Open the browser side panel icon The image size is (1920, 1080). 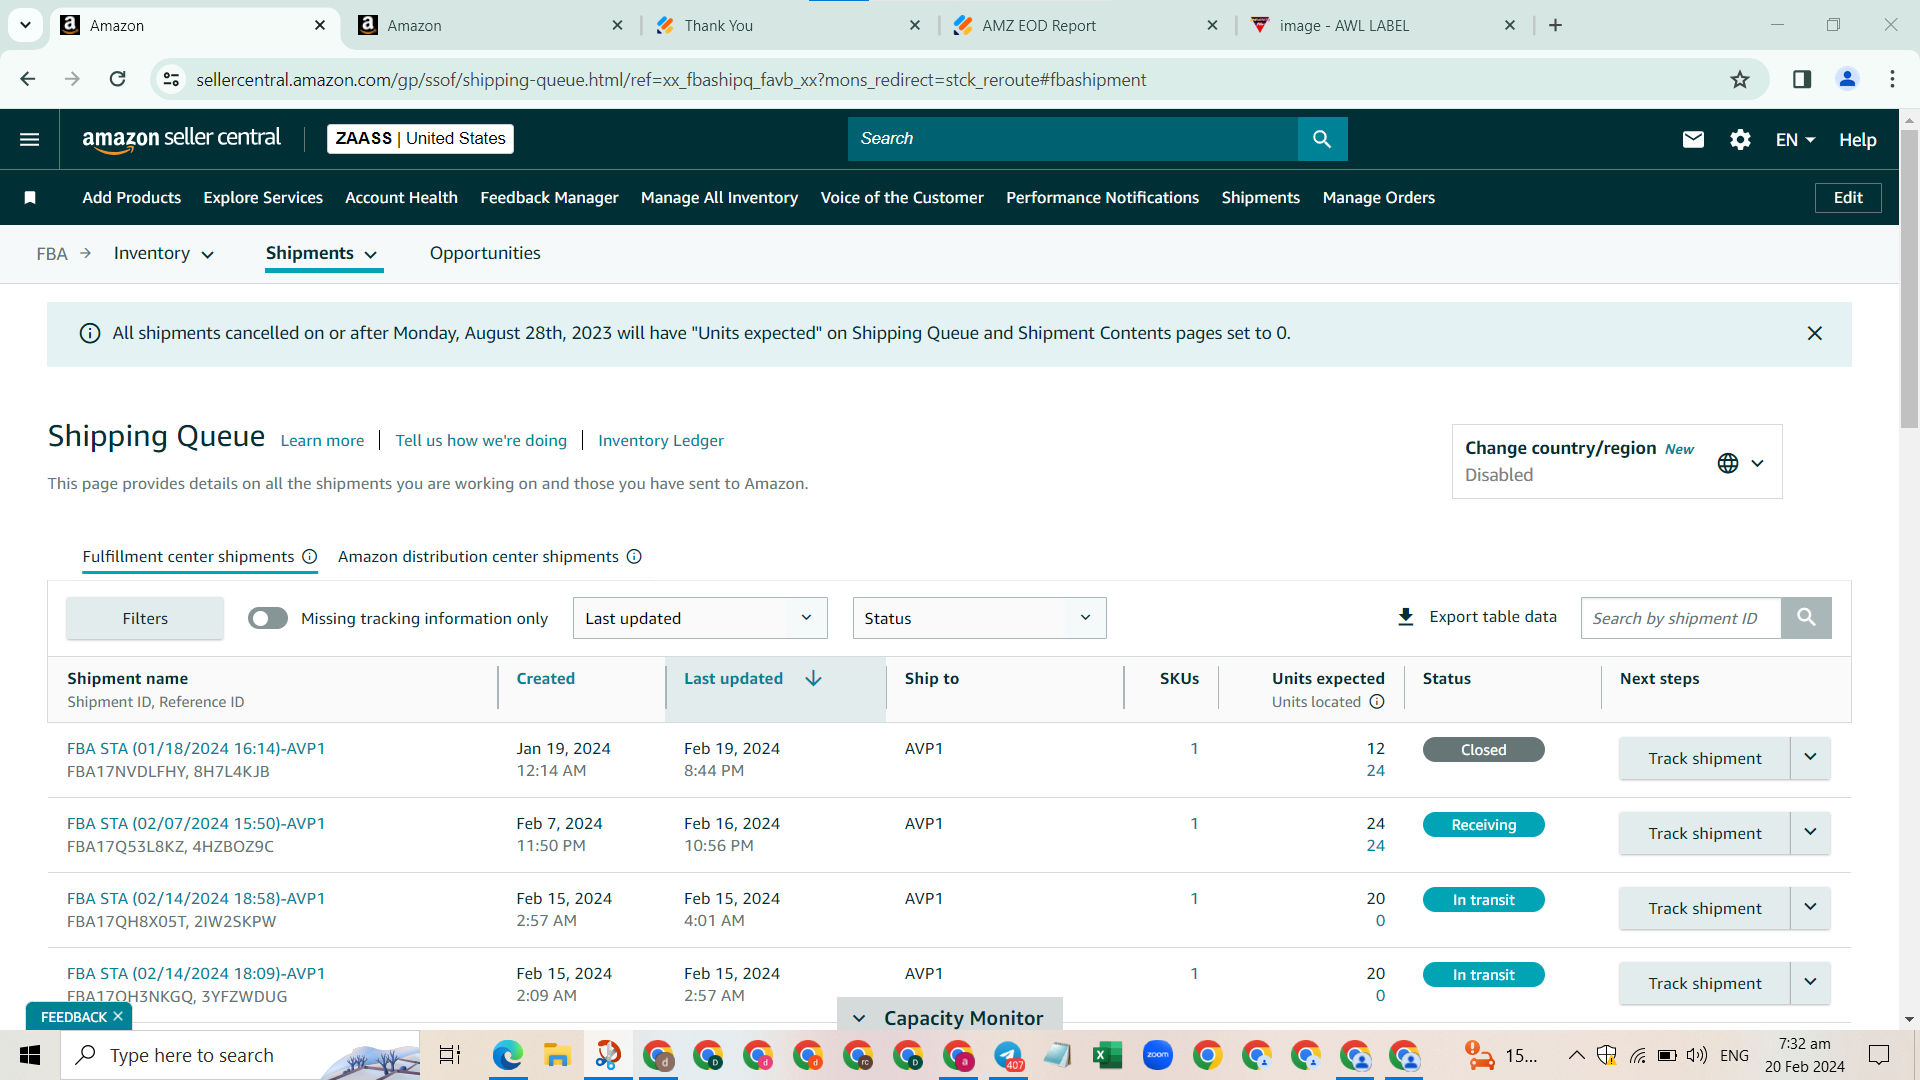tap(1802, 79)
